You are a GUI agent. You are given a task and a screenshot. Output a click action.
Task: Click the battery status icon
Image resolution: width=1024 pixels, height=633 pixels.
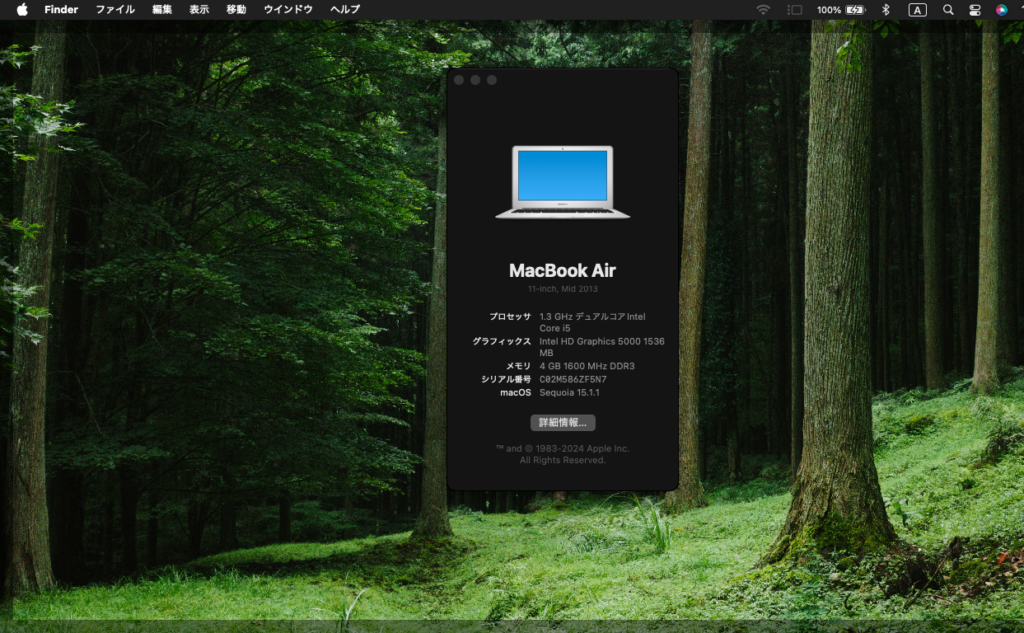pos(856,9)
